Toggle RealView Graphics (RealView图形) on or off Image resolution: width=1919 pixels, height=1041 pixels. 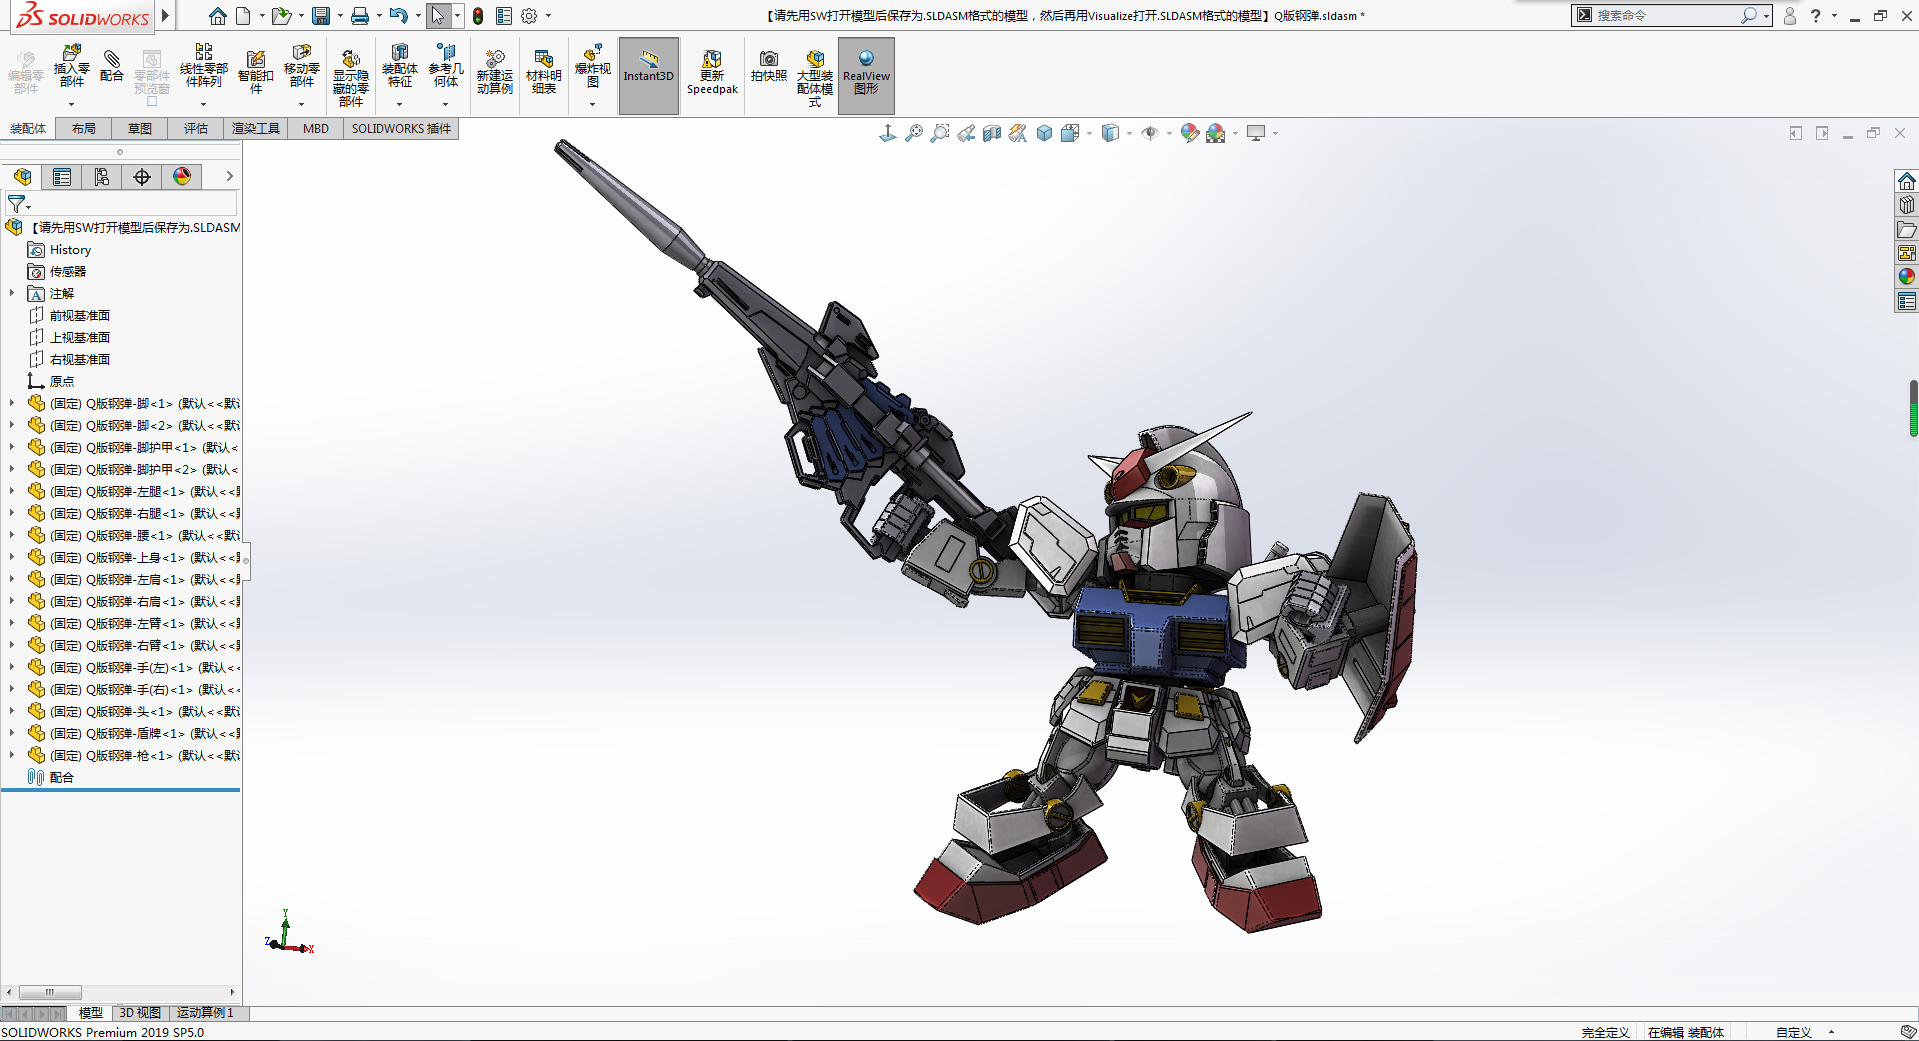tap(866, 72)
